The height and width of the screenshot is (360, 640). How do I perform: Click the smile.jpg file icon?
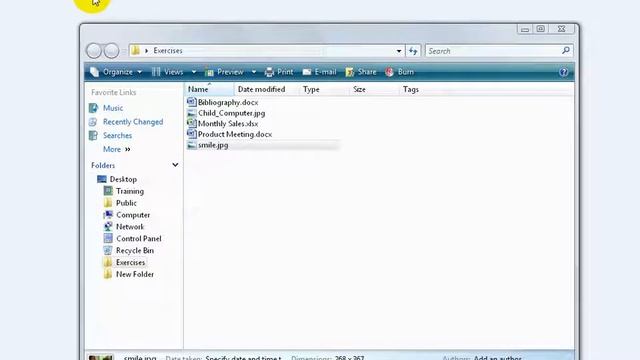pos(191,145)
